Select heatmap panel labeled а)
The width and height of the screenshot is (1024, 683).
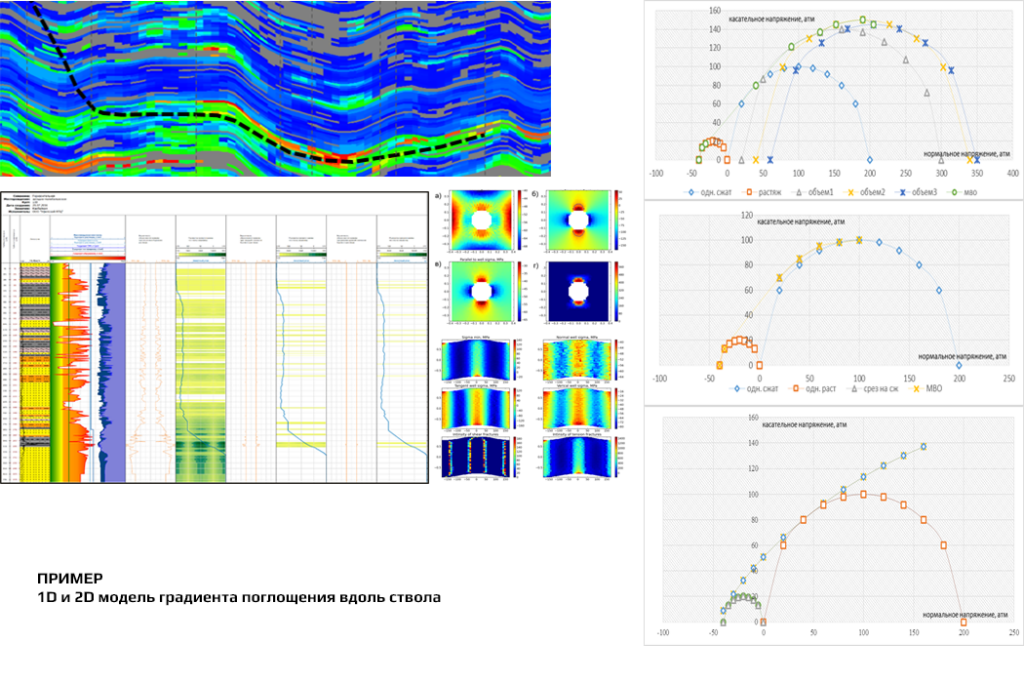coord(481,218)
